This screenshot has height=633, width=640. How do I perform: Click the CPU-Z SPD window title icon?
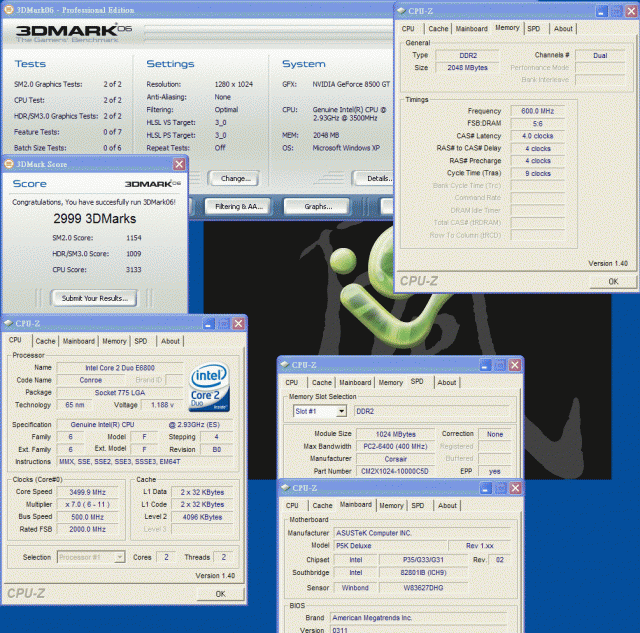point(285,365)
